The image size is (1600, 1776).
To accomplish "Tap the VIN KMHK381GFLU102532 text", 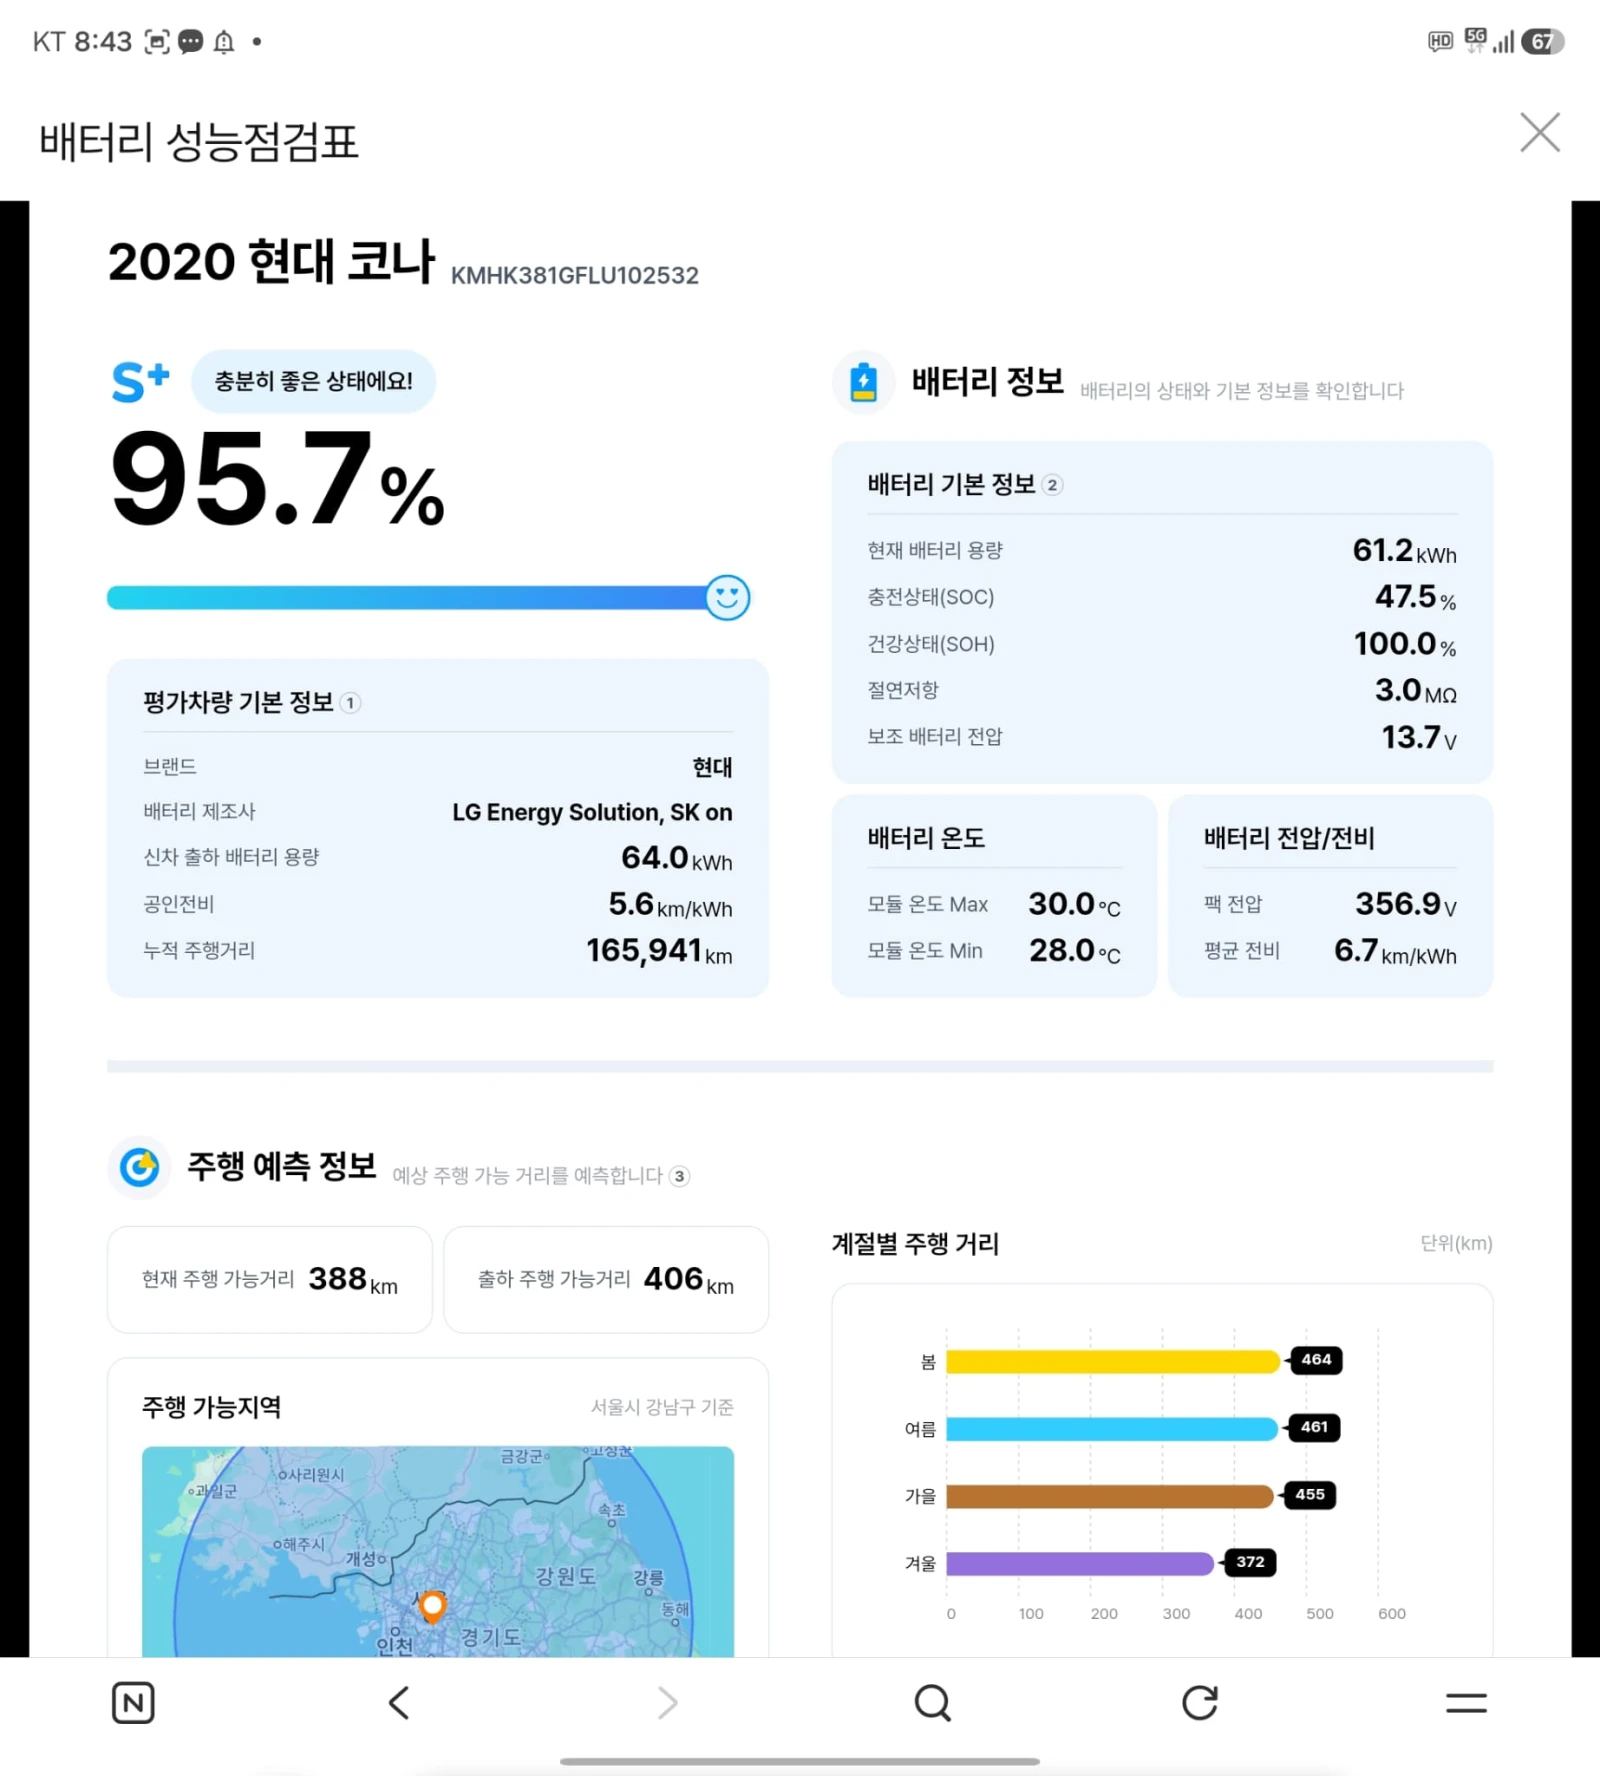I will pyautogui.click(x=575, y=275).
